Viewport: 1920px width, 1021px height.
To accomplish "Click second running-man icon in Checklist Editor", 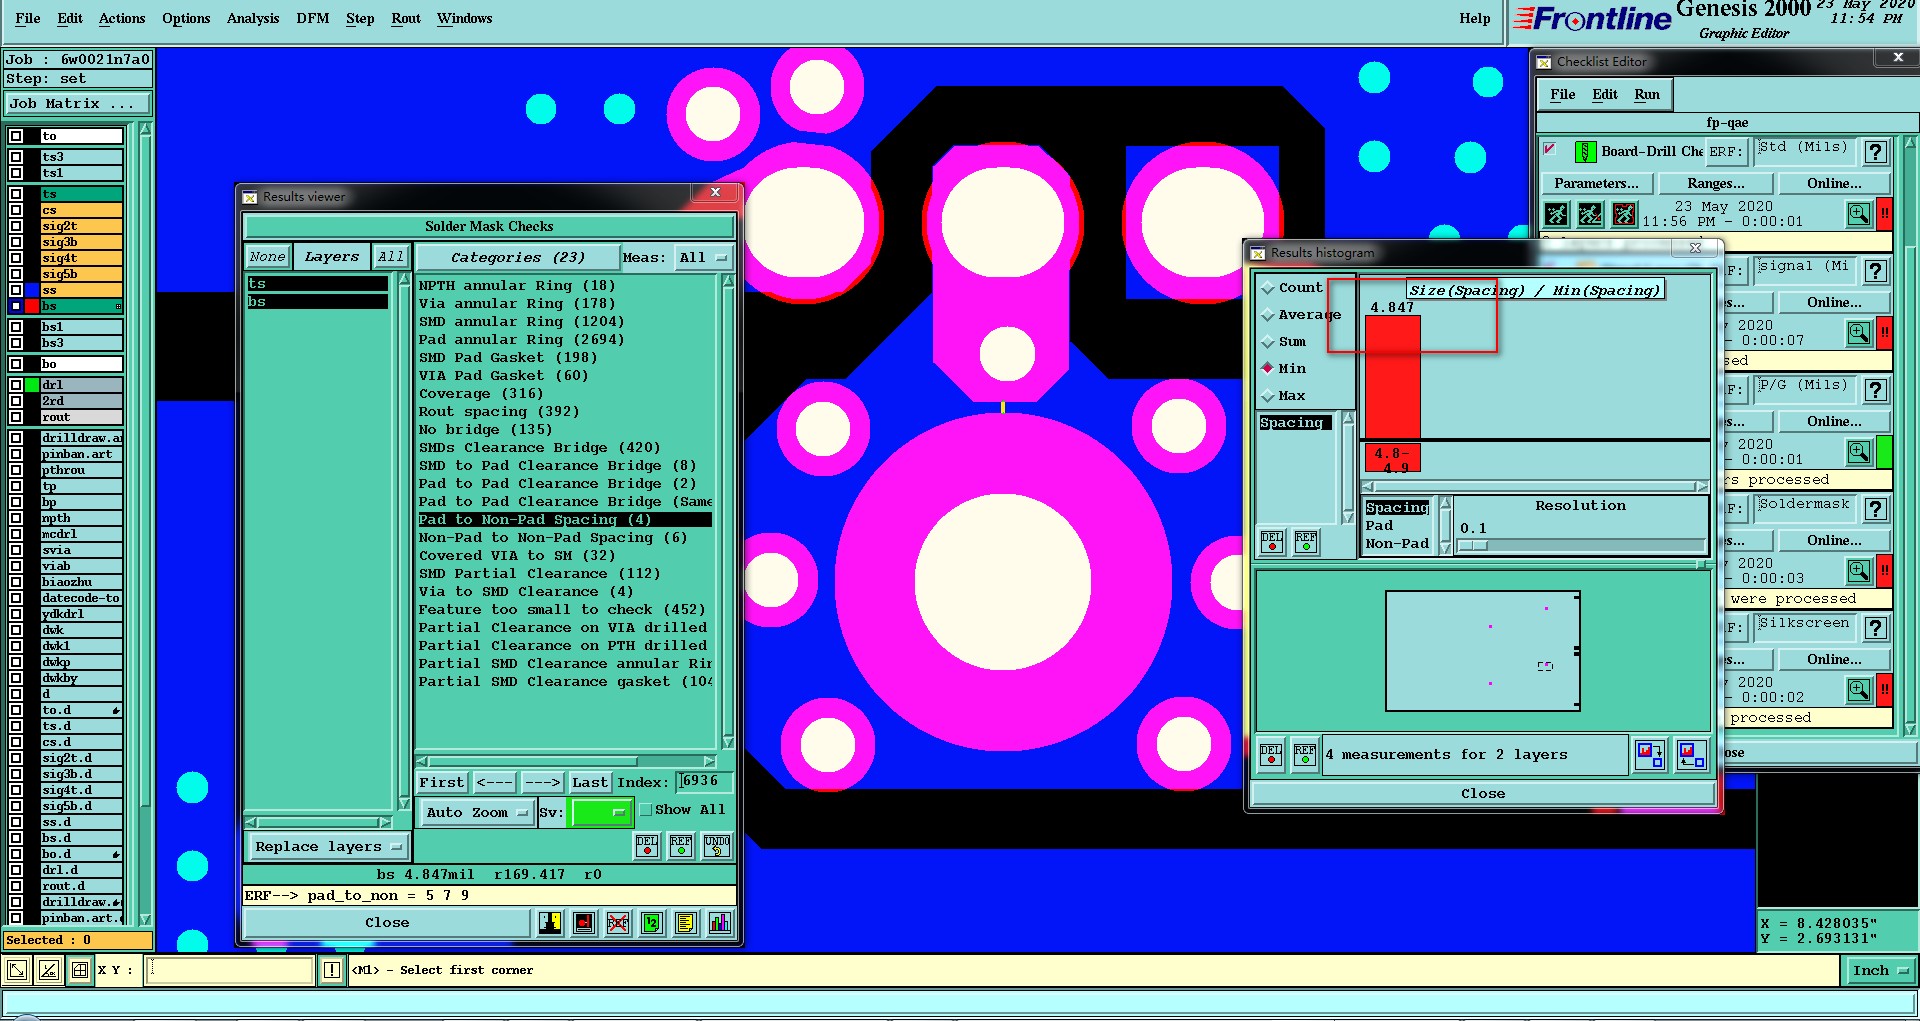I will [x=1590, y=214].
